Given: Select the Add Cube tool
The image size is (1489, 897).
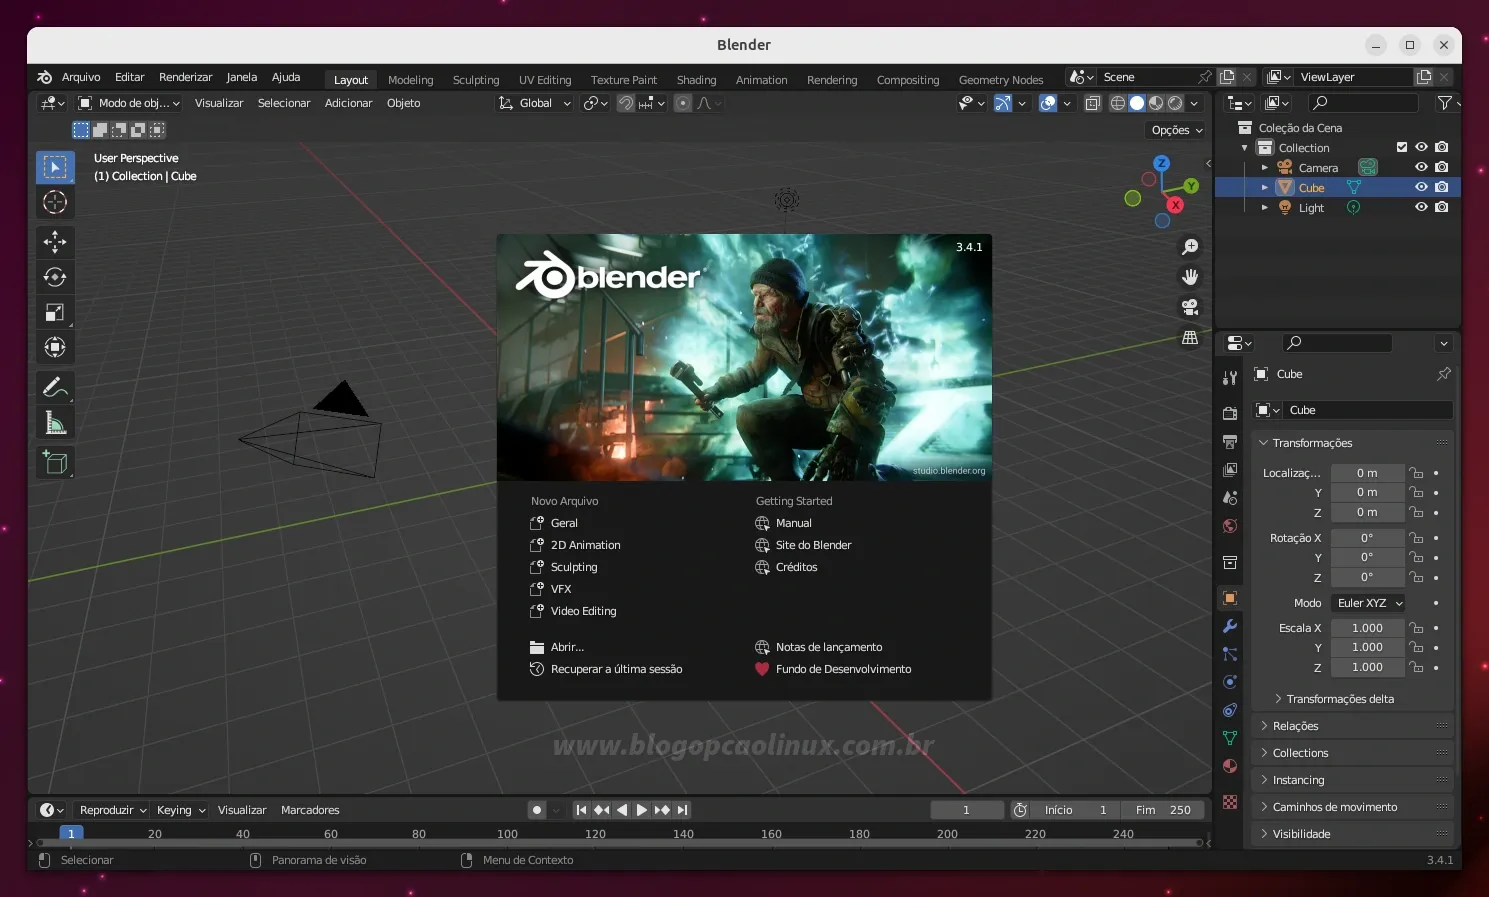Looking at the screenshot, I should click(x=55, y=462).
